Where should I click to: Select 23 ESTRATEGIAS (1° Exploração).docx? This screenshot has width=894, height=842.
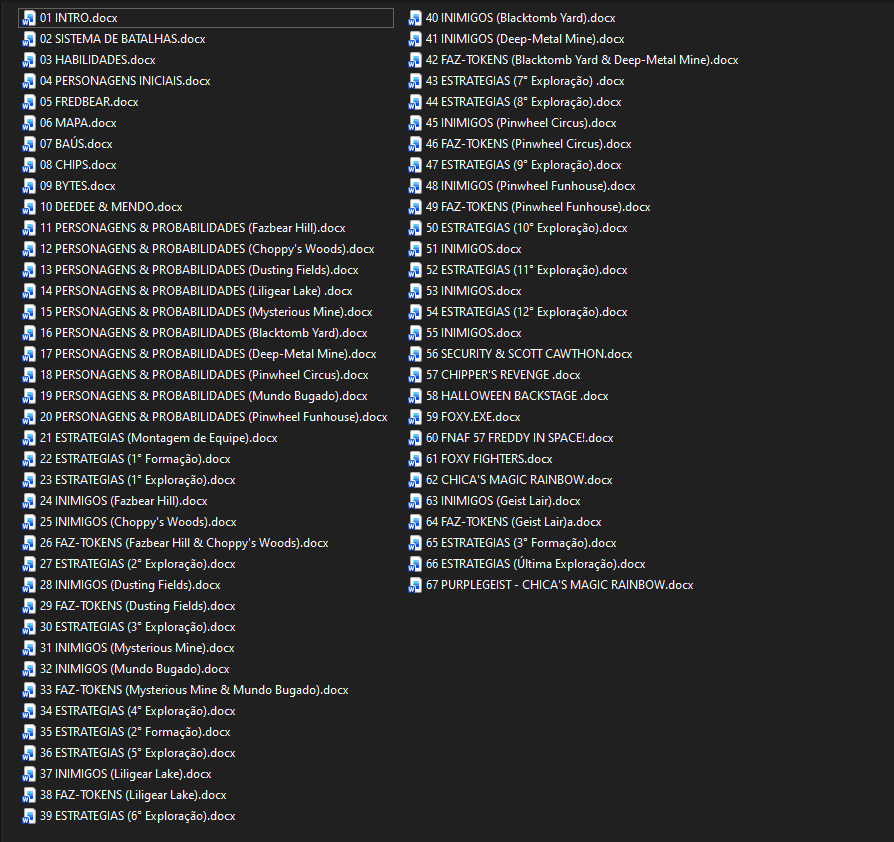pos(137,480)
